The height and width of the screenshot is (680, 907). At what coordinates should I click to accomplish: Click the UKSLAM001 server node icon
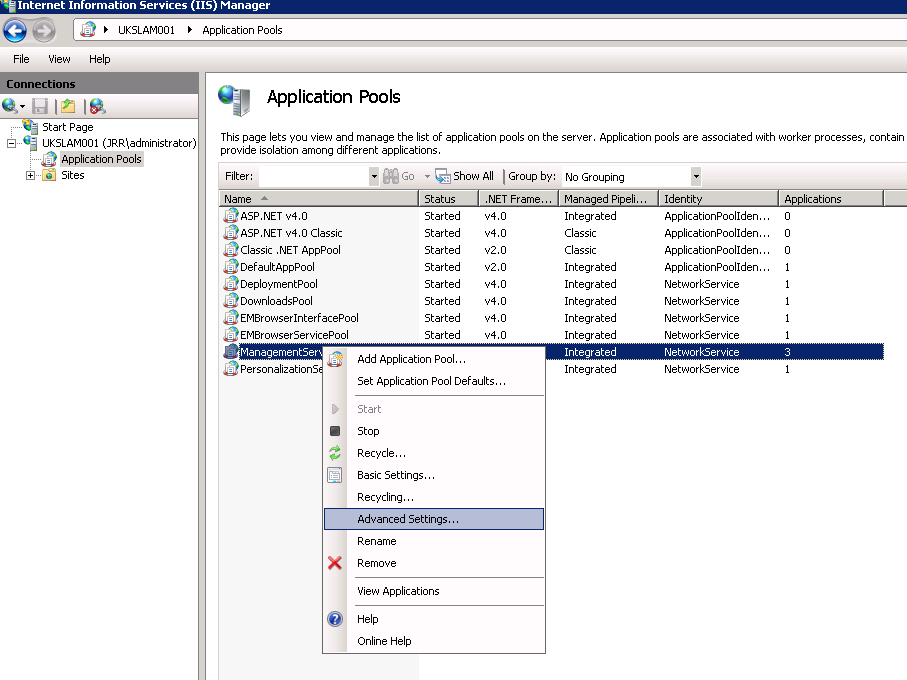coord(31,142)
